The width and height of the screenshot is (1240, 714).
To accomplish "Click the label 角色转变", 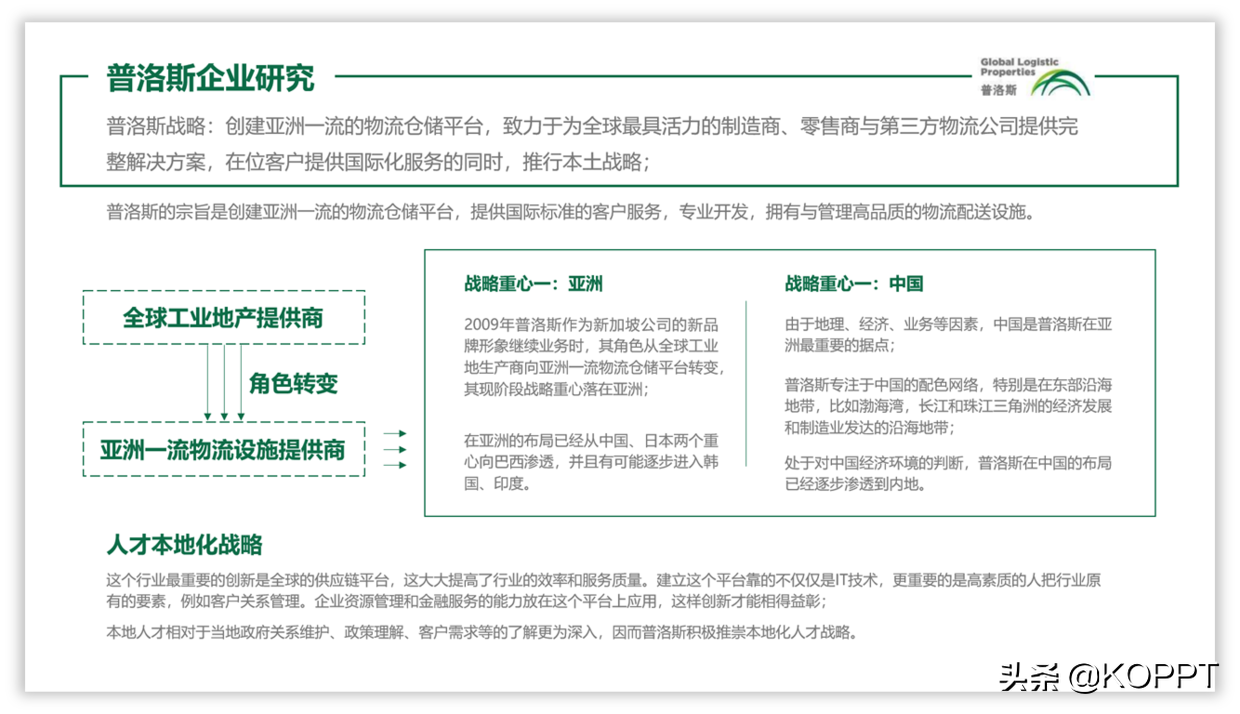I will 293,383.
